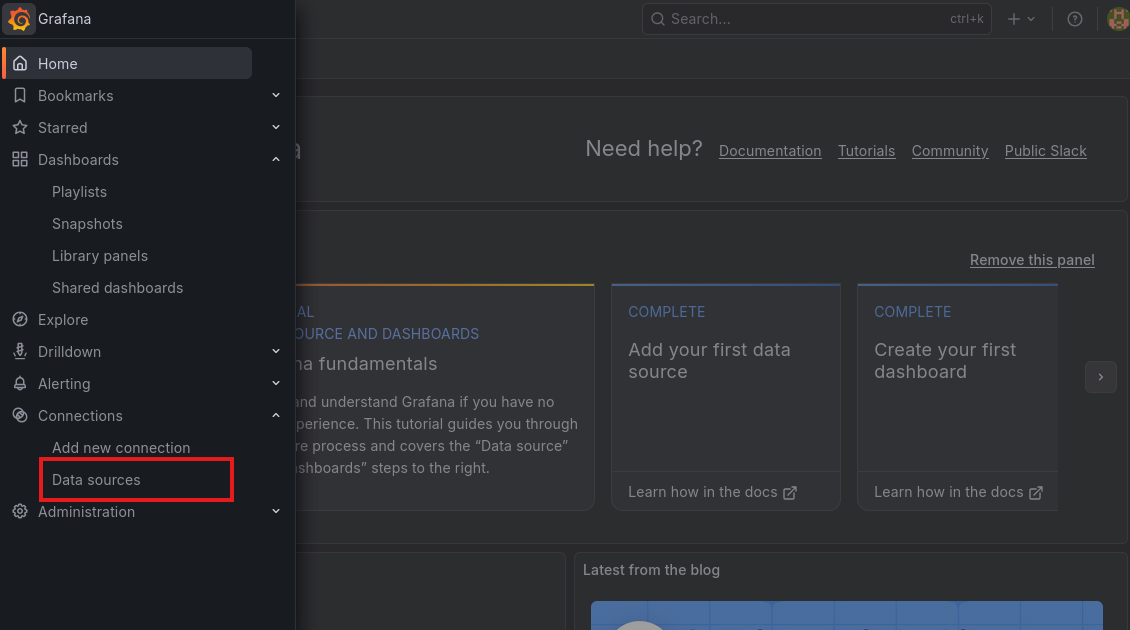Expand the Alerting section chevron
The width and height of the screenshot is (1130, 630).
[276, 383]
